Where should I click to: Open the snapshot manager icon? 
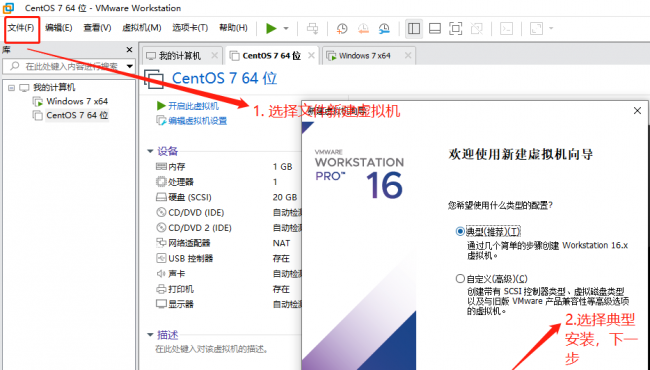point(384,28)
